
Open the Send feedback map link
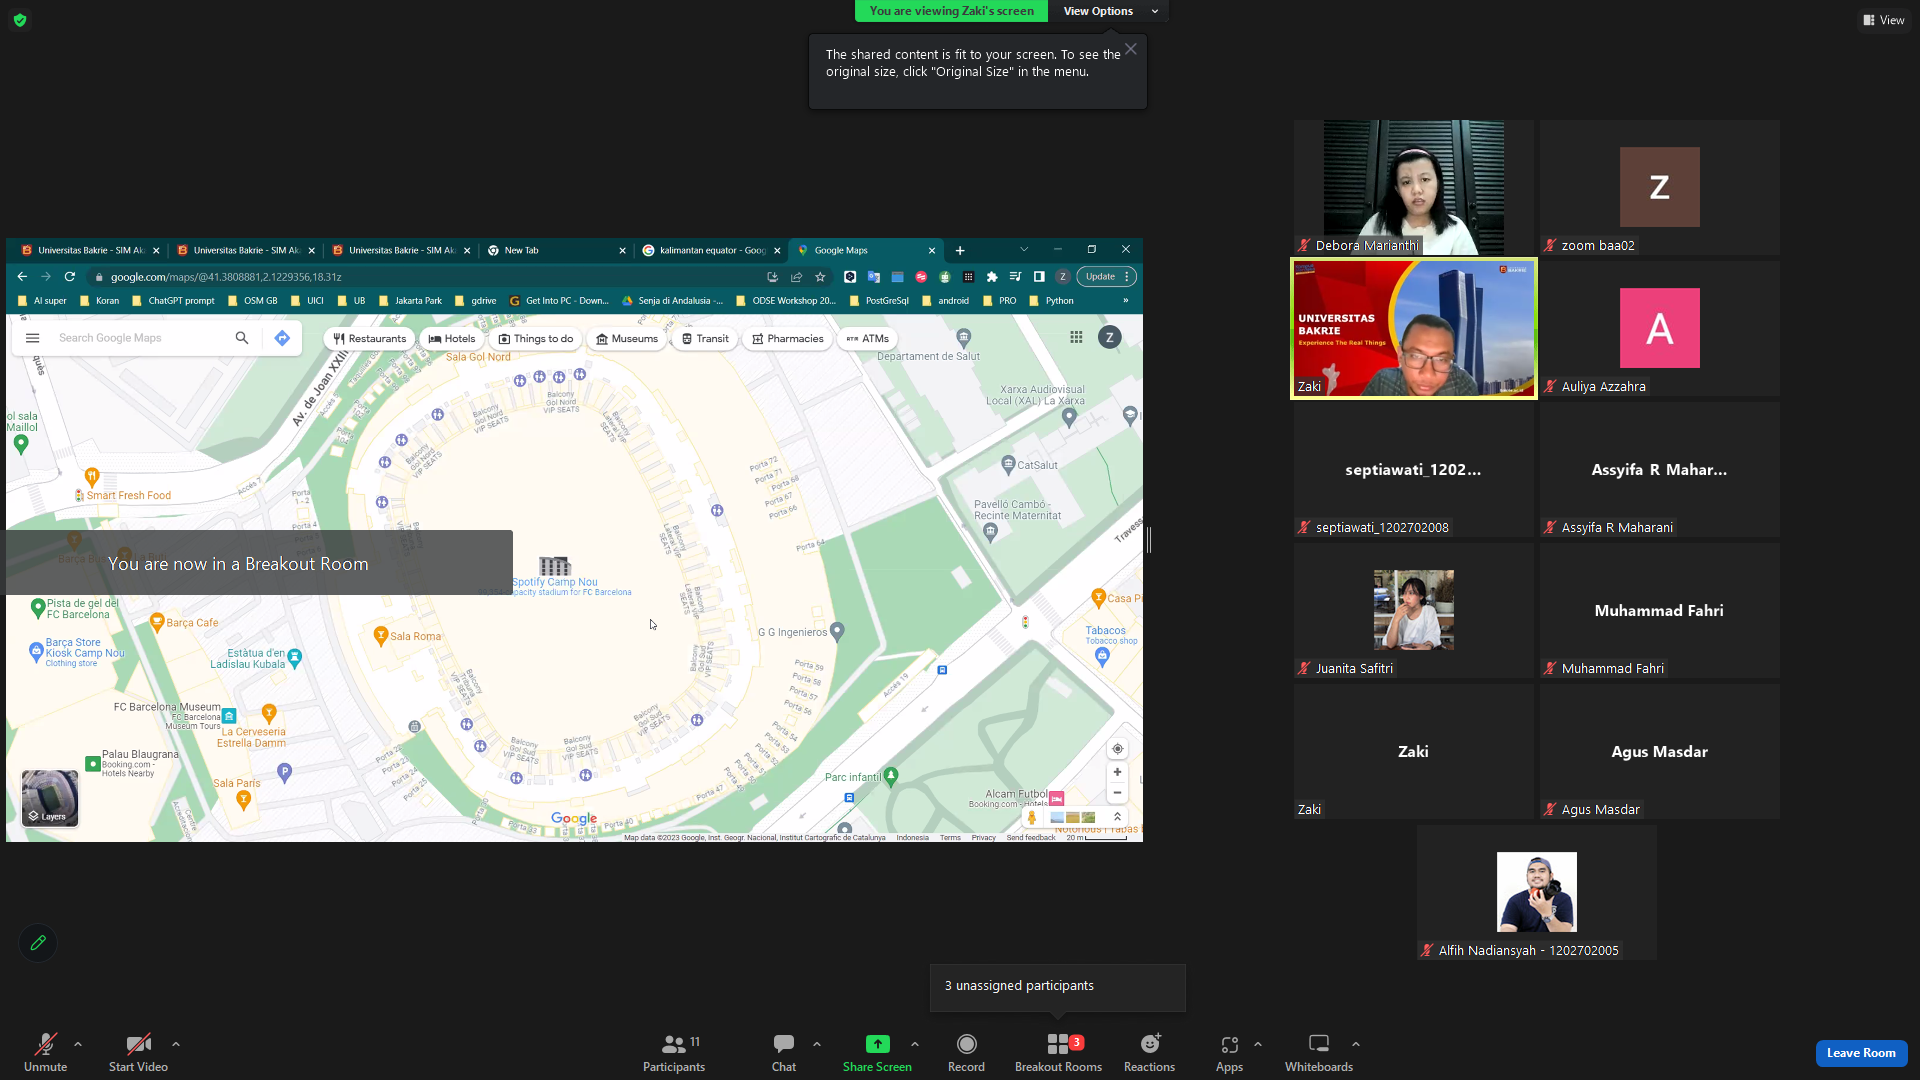(x=1031, y=838)
